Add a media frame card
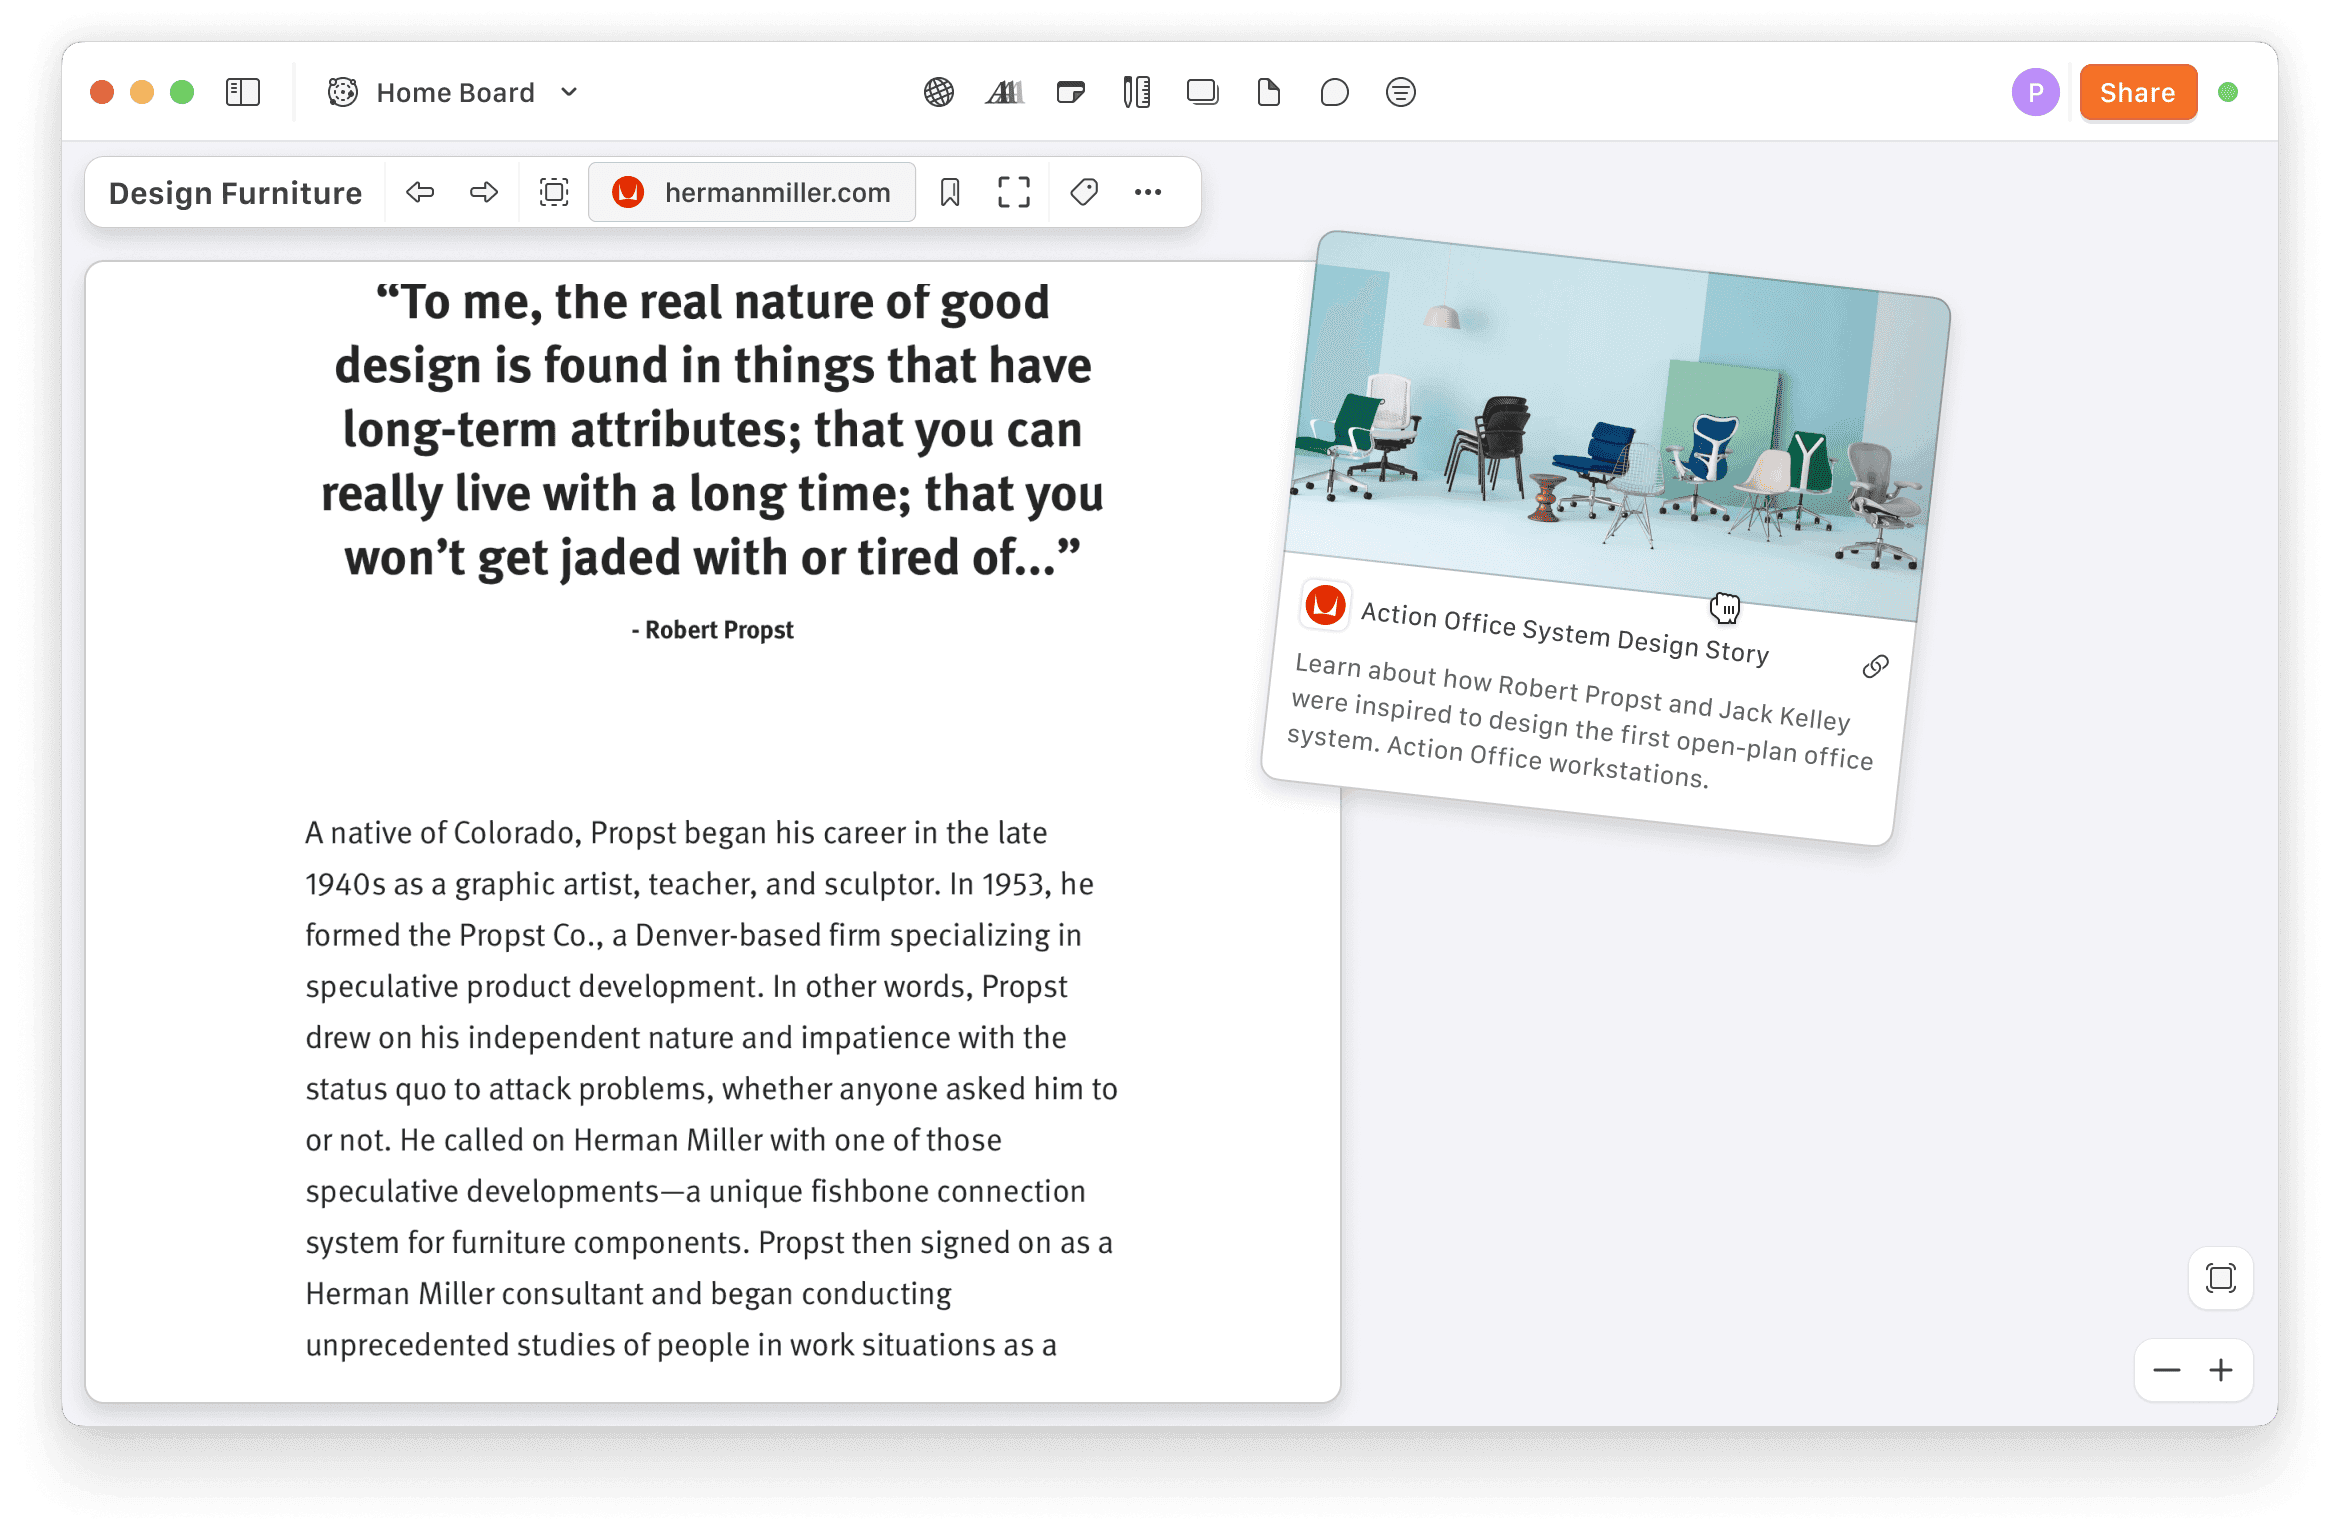The height and width of the screenshot is (1537, 2339). pos(1202,93)
